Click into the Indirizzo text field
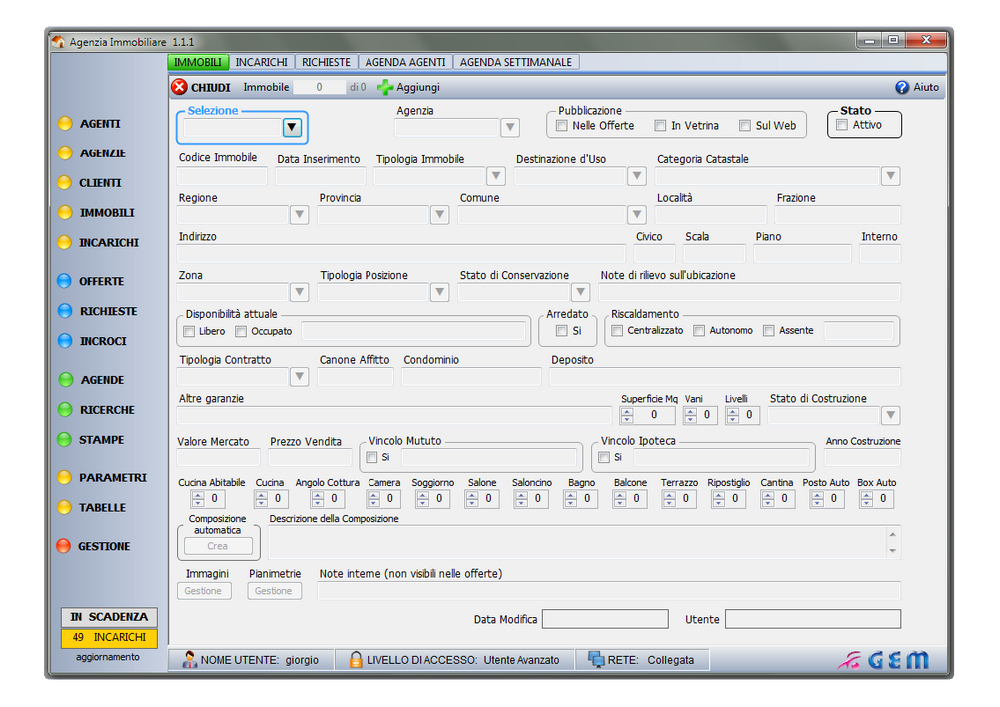 (x=400, y=254)
